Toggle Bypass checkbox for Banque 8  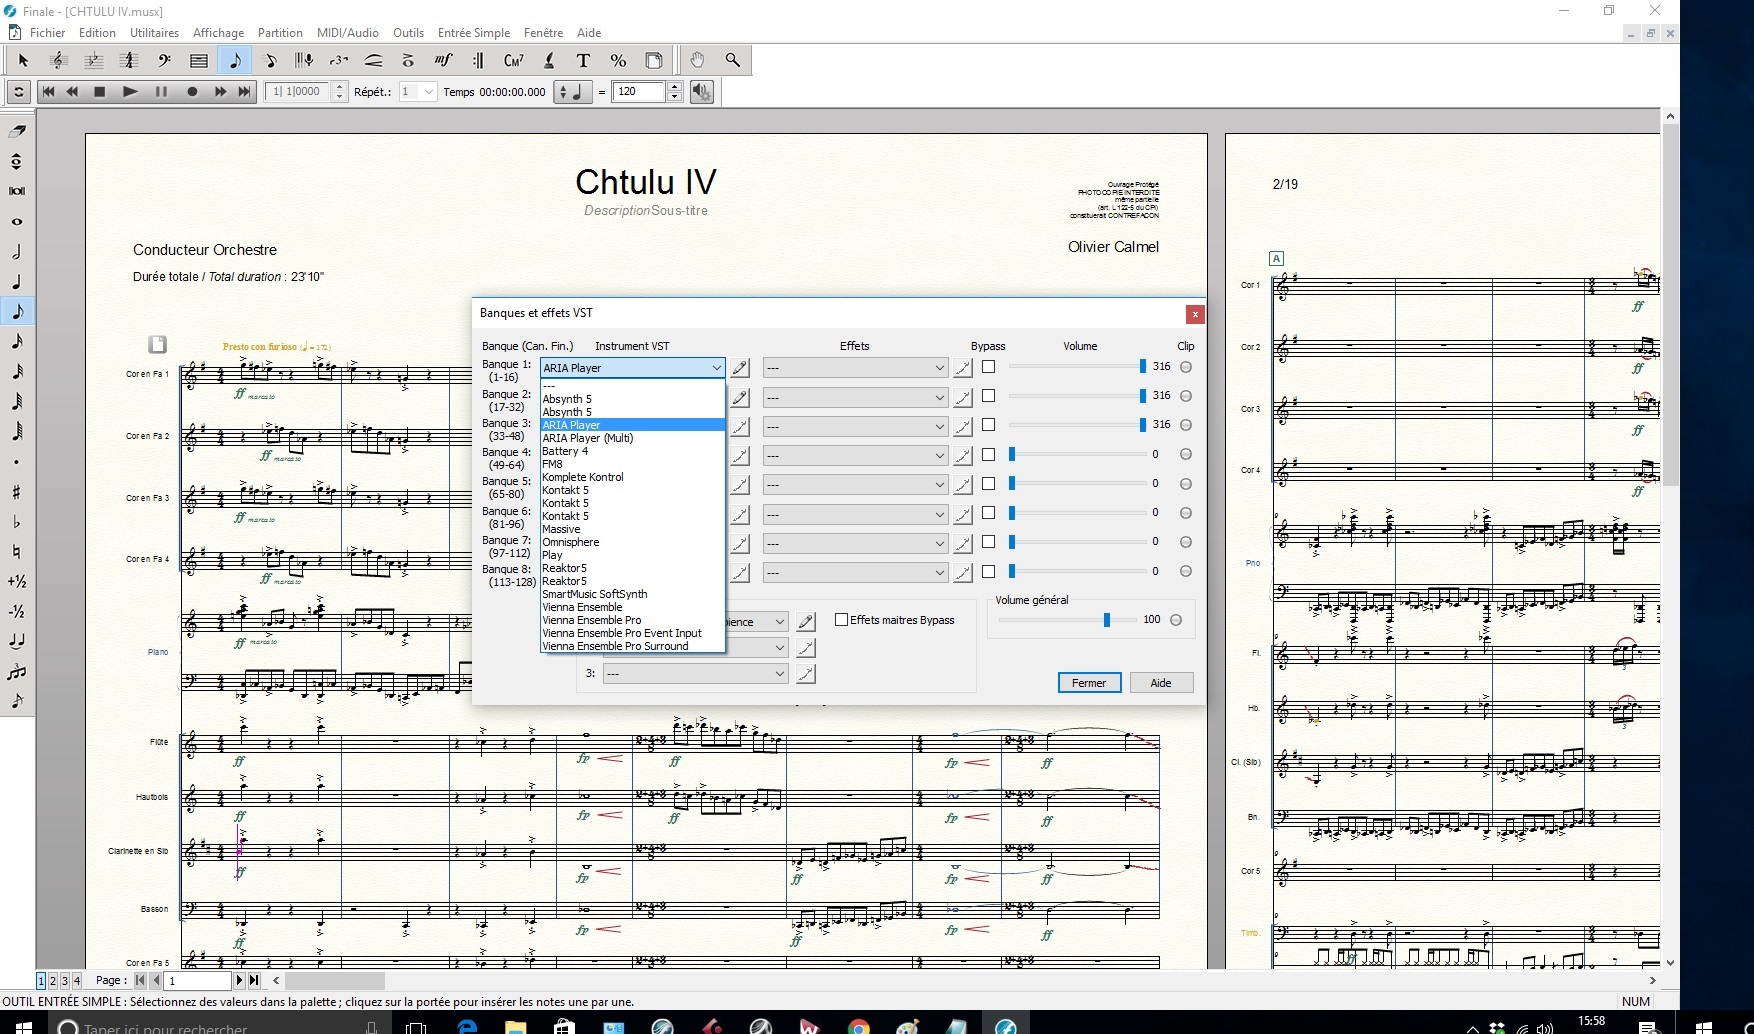pyautogui.click(x=989, y=572)
